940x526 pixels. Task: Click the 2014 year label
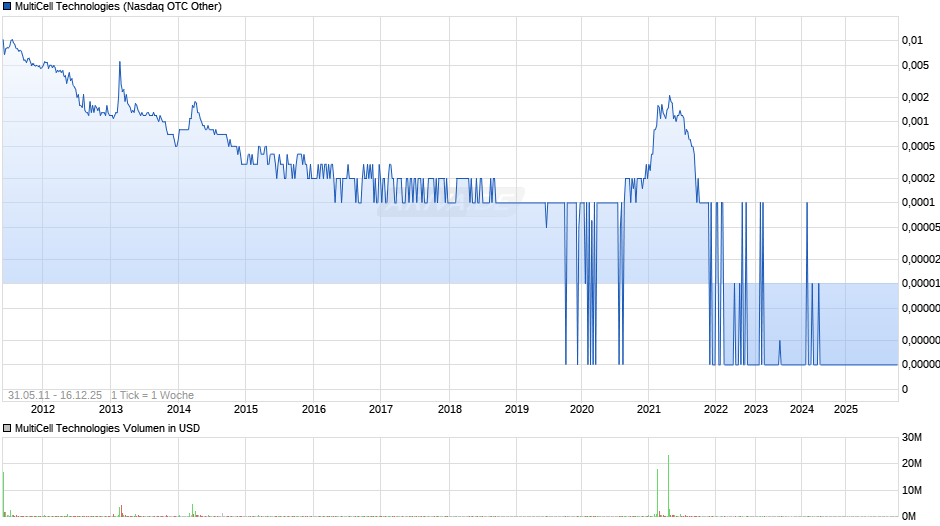[179, 409]
